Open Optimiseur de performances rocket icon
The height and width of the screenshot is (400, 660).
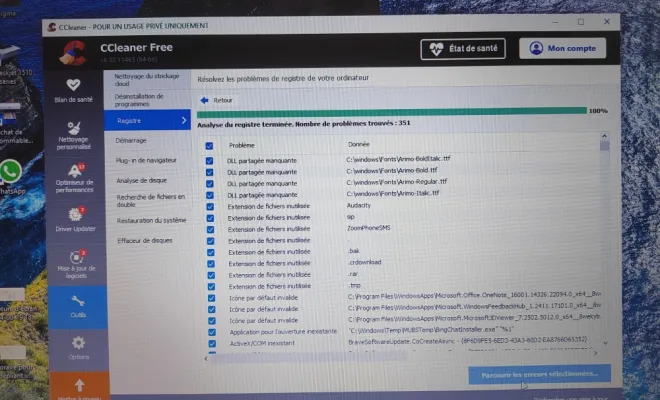75,171
